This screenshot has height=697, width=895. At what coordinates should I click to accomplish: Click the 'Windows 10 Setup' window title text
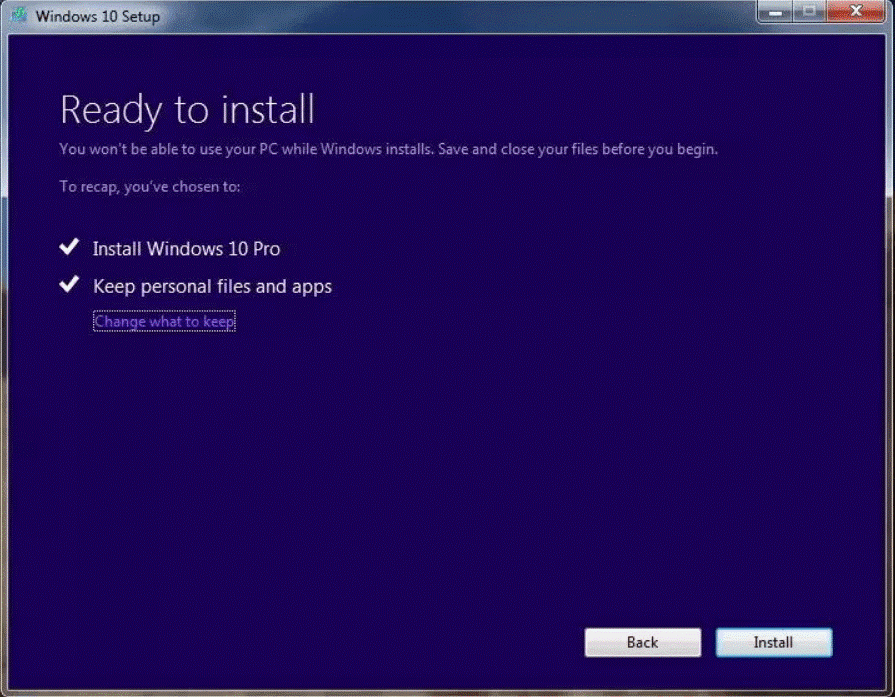[x=98, y=17]
